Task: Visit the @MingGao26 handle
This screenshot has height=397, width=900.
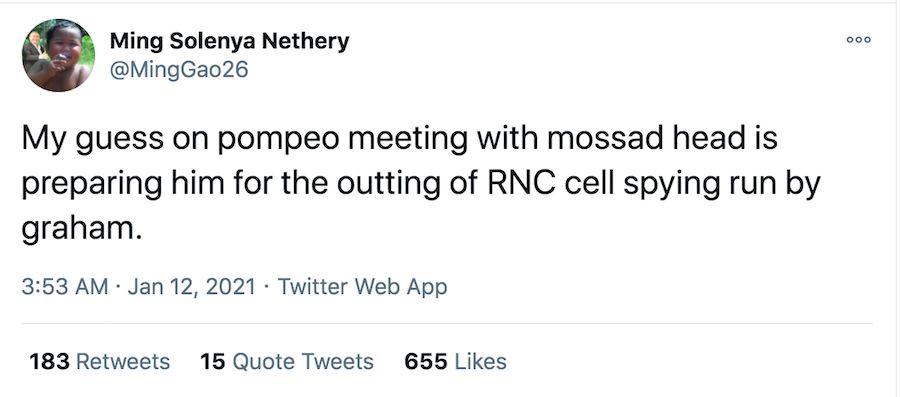Action: tap(179, 70)
